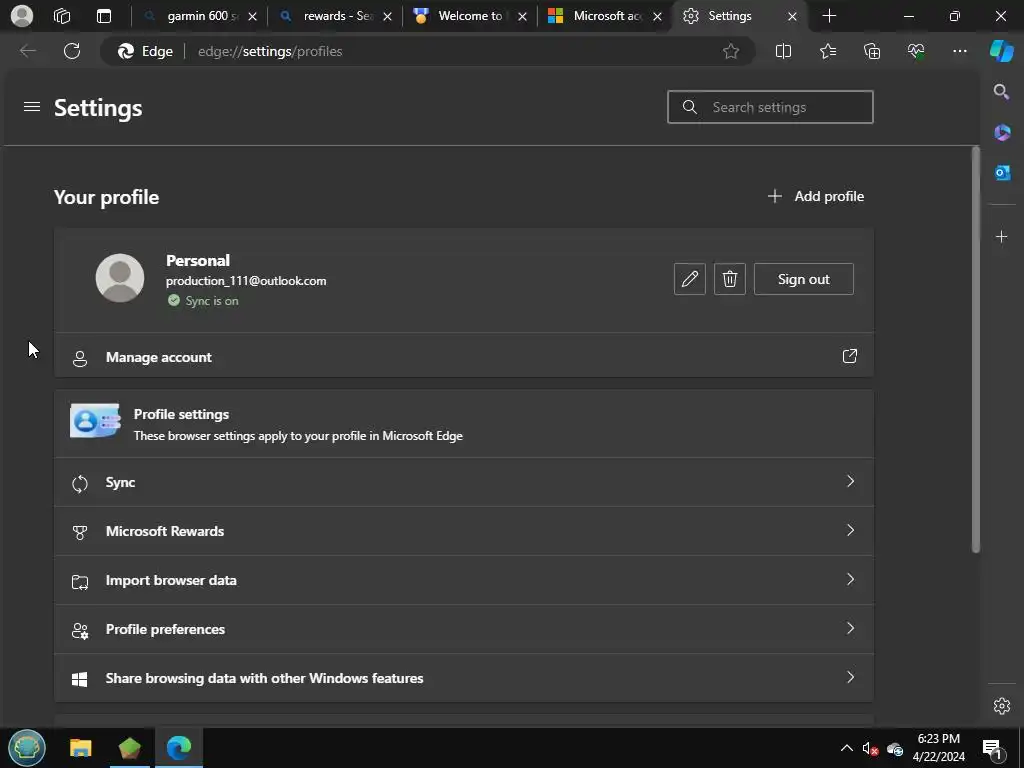Click the Personal profile avatar picture

[120, 278]
